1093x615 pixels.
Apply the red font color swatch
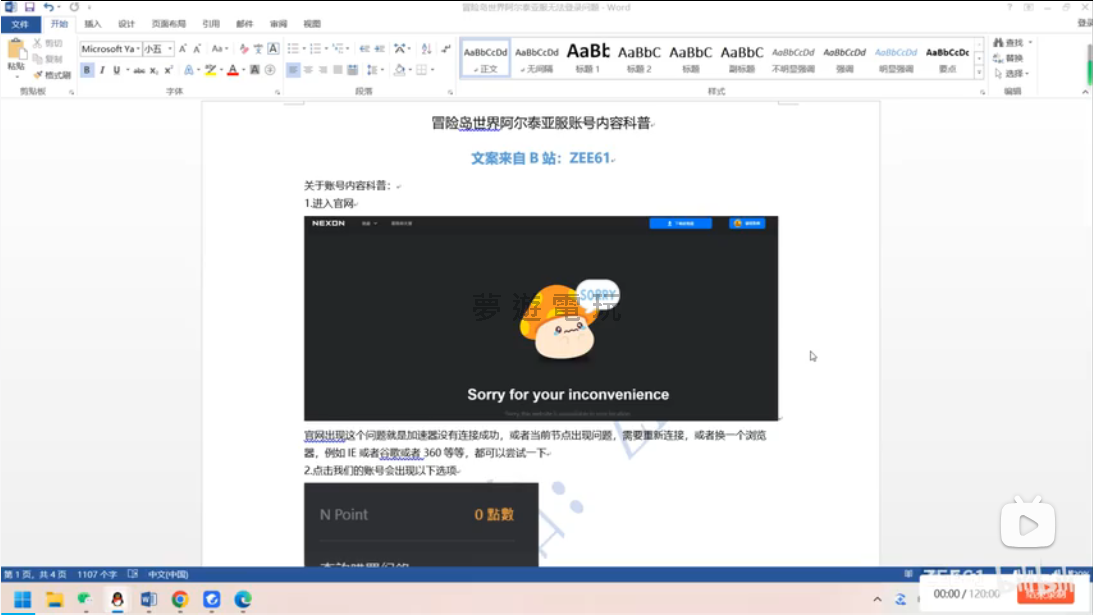(232, 70)
